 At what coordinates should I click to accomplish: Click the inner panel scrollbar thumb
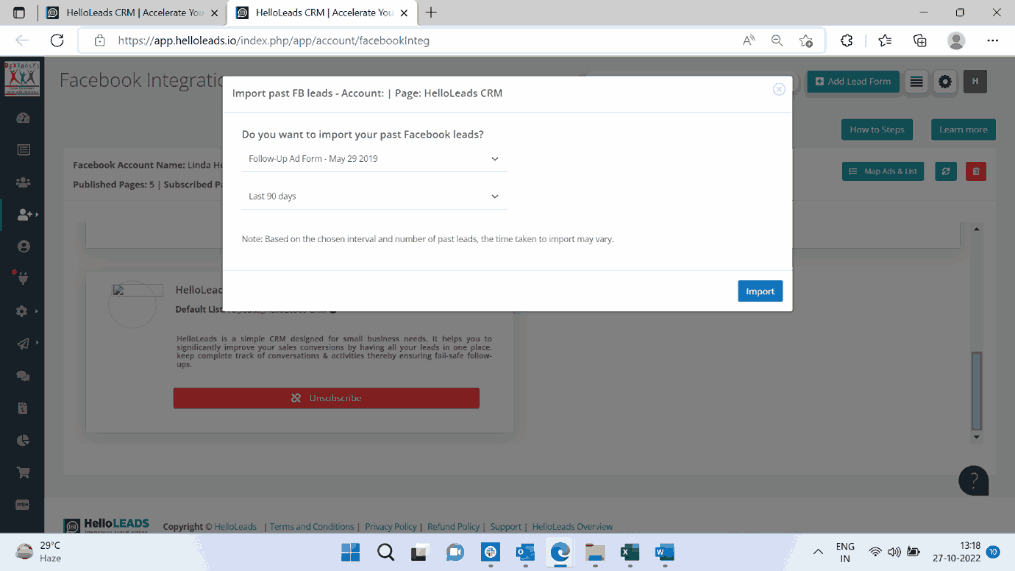[x=977, y=391]
